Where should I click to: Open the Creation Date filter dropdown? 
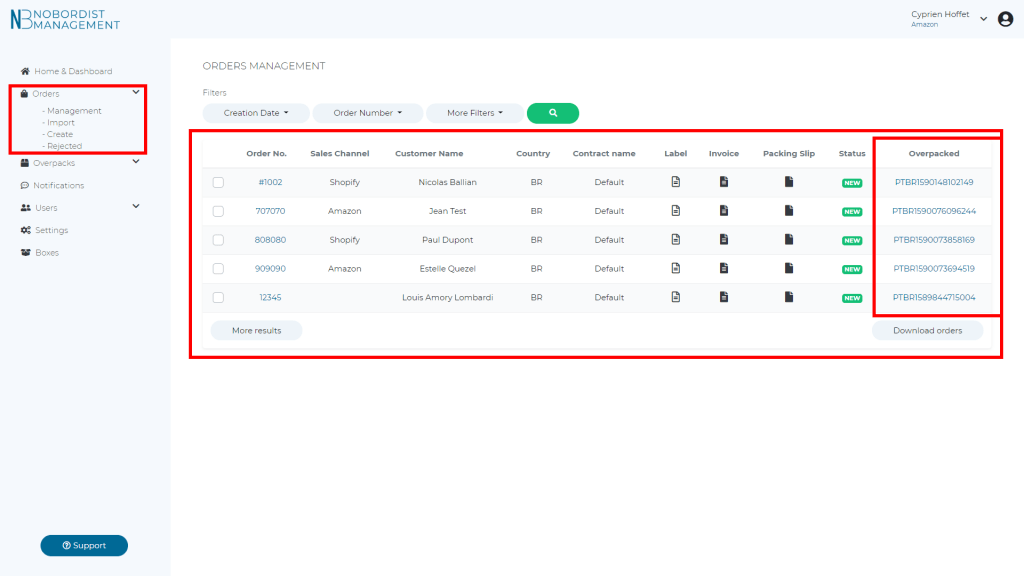pyautogui.click(x=256, y=113)
